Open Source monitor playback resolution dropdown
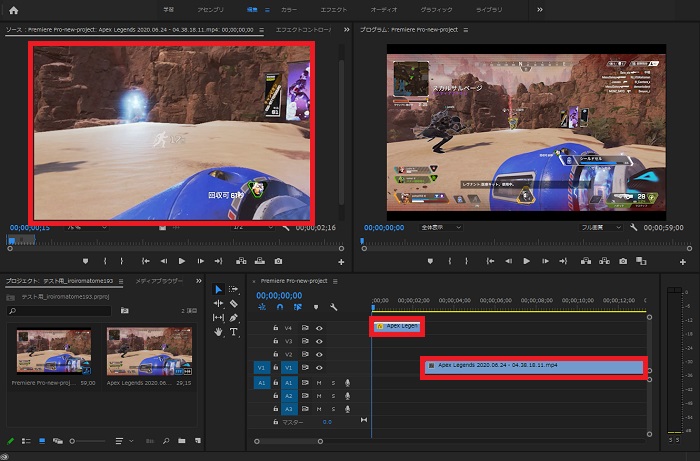The height and width of the screenshot is (461, 700). (x=253, y=227)
